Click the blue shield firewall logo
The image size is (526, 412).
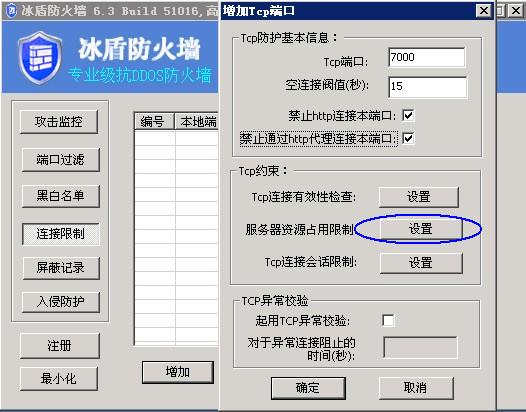point(40,58)
